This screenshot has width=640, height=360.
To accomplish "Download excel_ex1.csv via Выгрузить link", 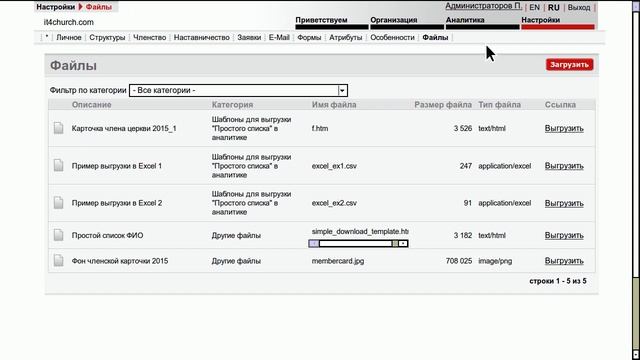I will (564, 166).
